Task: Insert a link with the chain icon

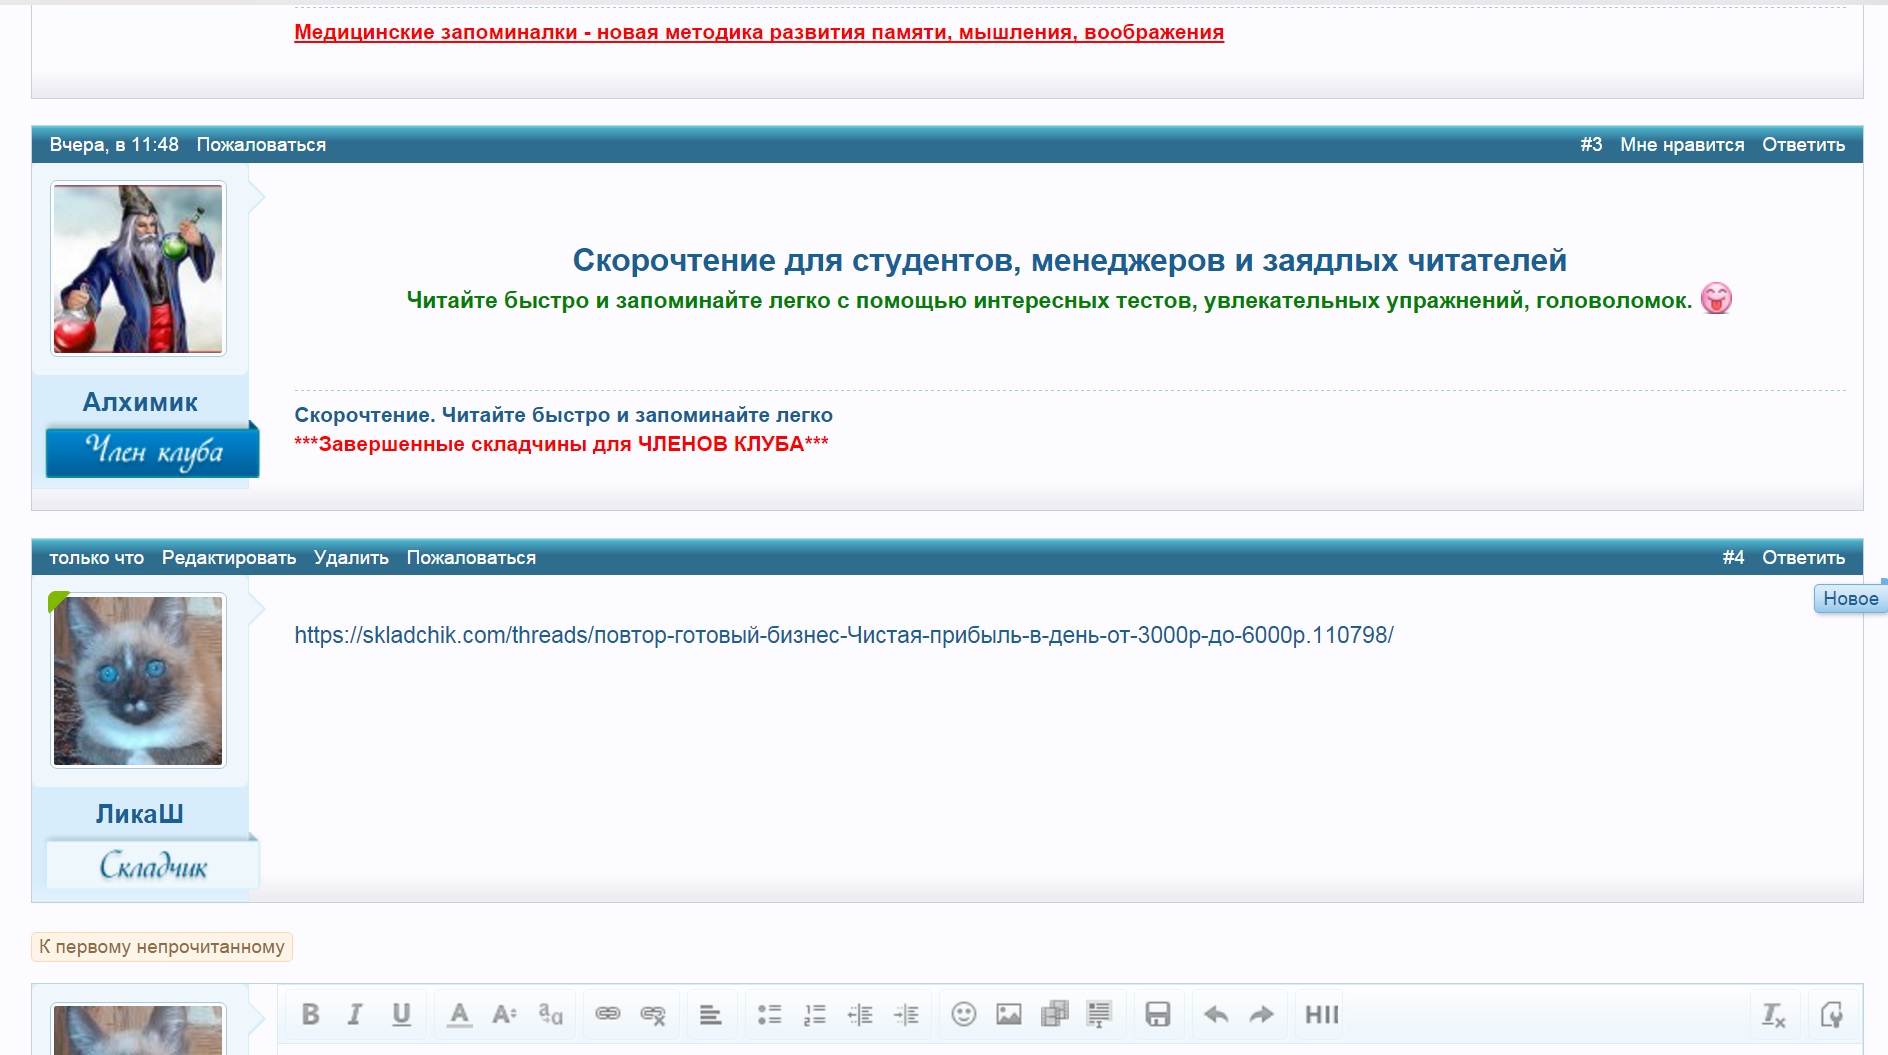Action: tap(608, 1014)
